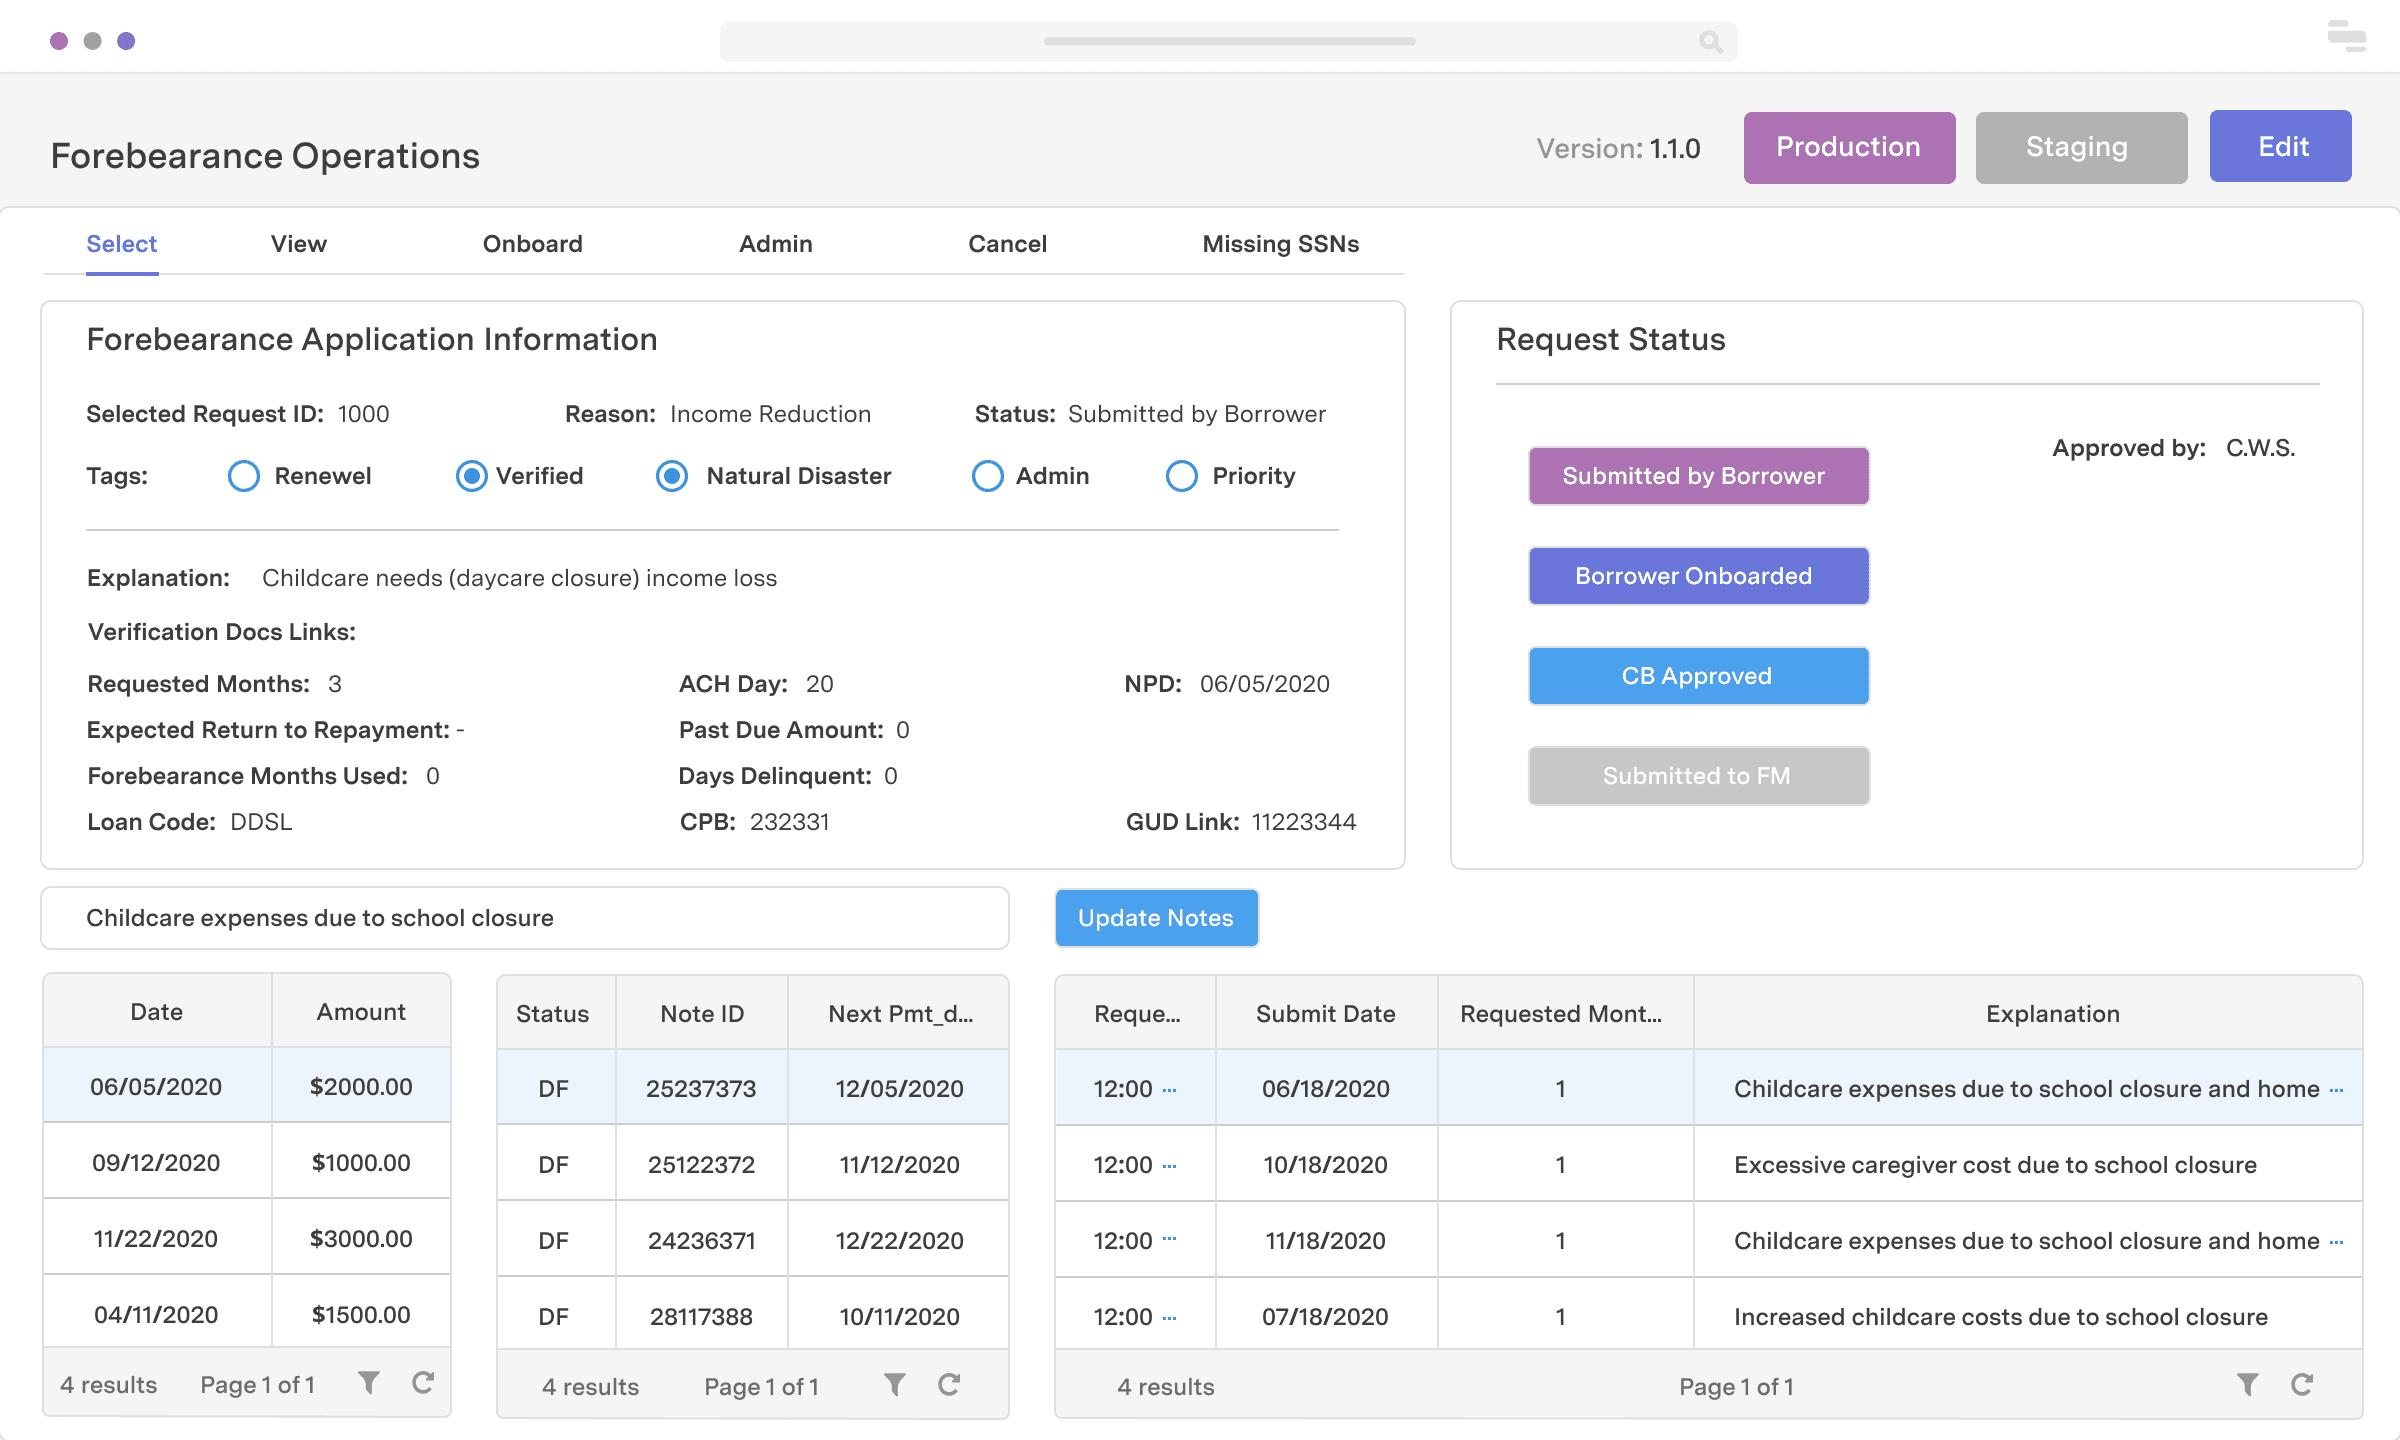Expand truncated explanation in 11/18/2020 row
Image resolution: width=2400 pixels, height=1440 pixels.
click(2336, 1242)
